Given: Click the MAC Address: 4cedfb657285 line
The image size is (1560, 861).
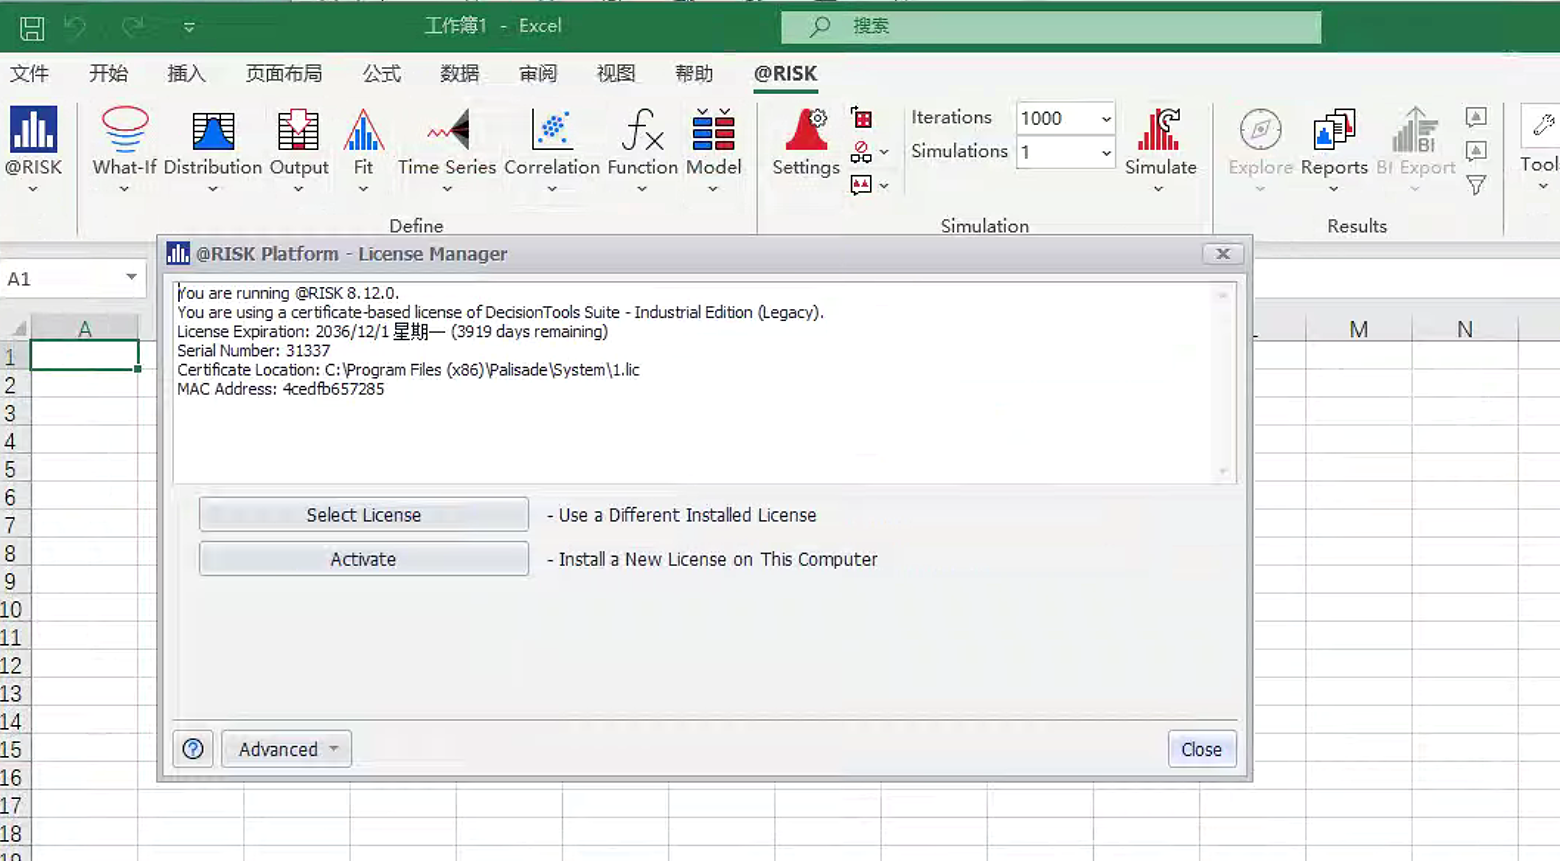Looking at the screenshot, I should coord(281,389).
